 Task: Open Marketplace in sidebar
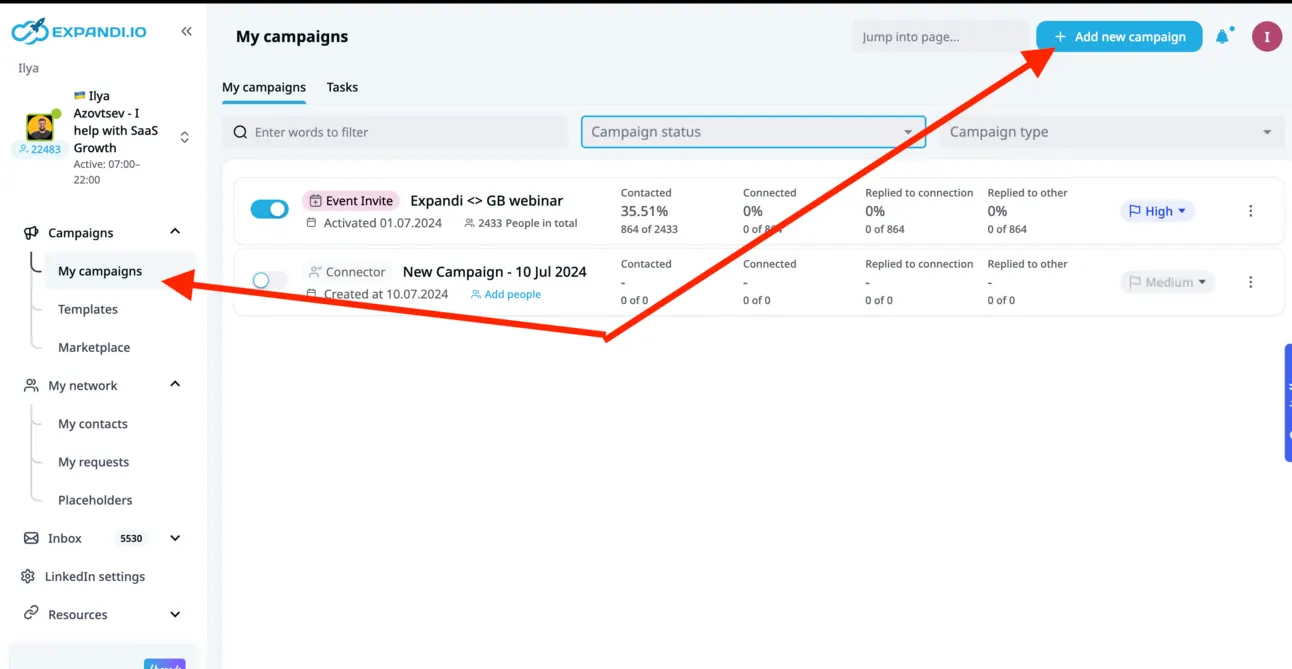coord(94,347)
